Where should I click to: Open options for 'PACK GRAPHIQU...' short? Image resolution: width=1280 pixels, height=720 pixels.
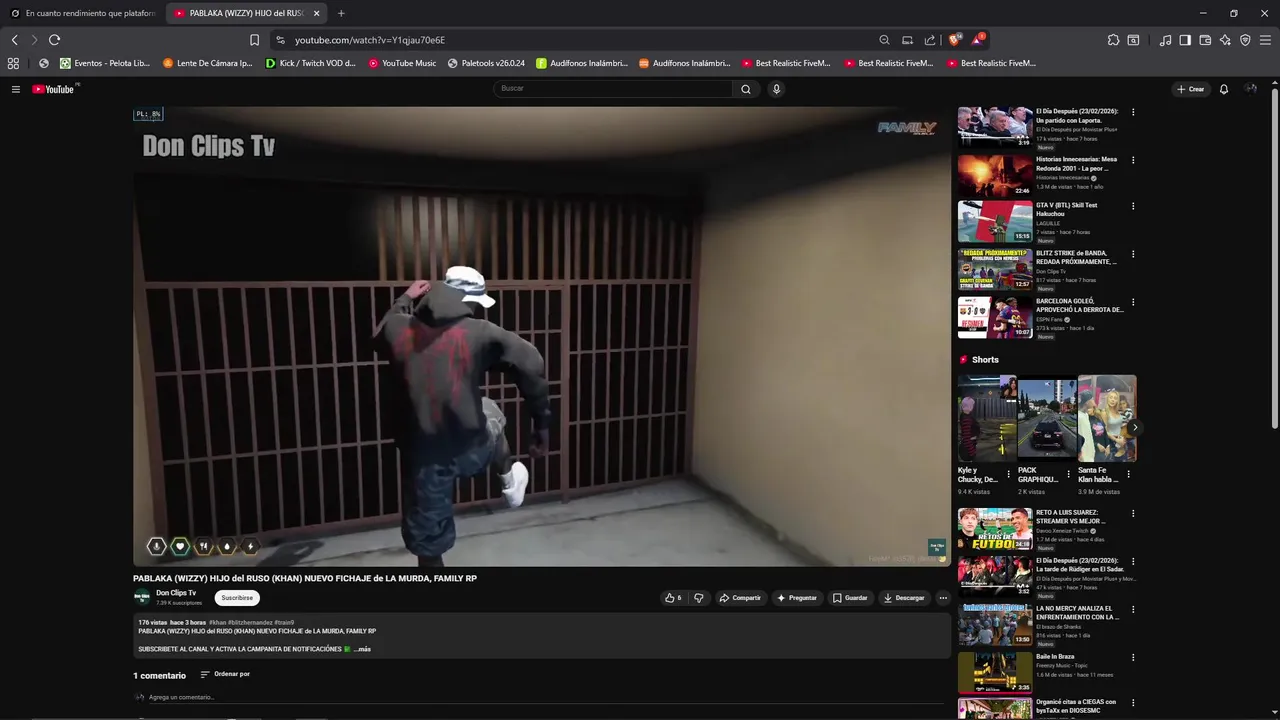(1068, 474)
